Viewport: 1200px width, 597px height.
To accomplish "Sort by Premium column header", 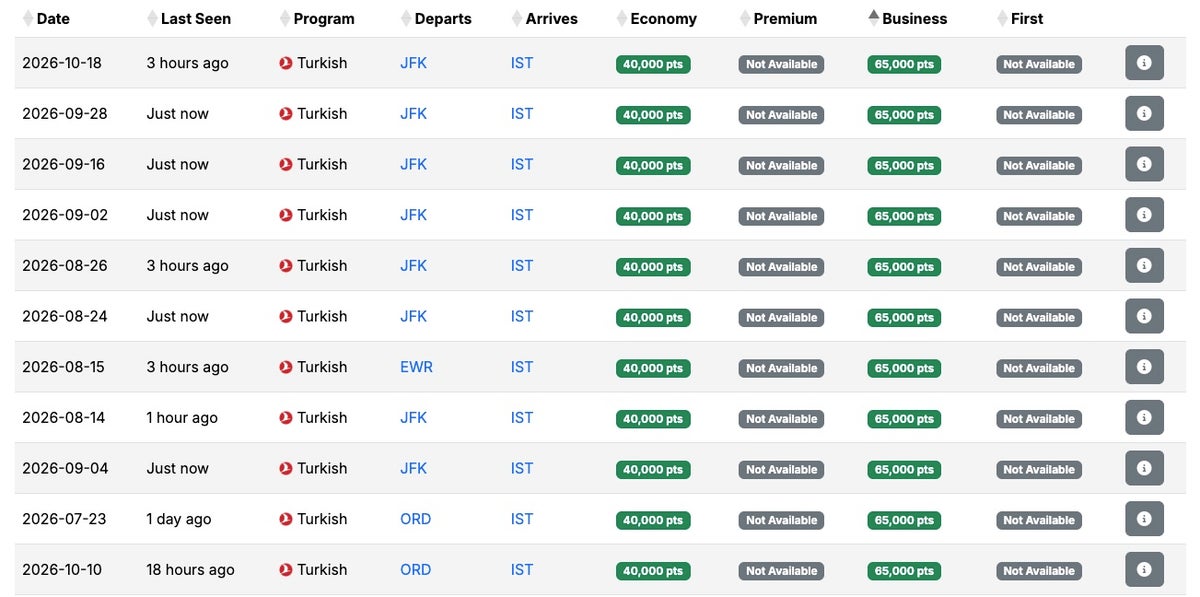I will click(785, 18).
